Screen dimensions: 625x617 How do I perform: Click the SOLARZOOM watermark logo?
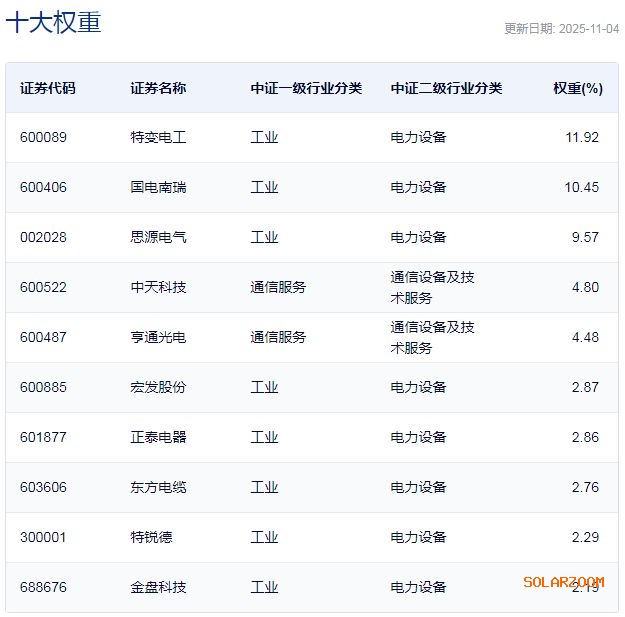click(564, 581)
